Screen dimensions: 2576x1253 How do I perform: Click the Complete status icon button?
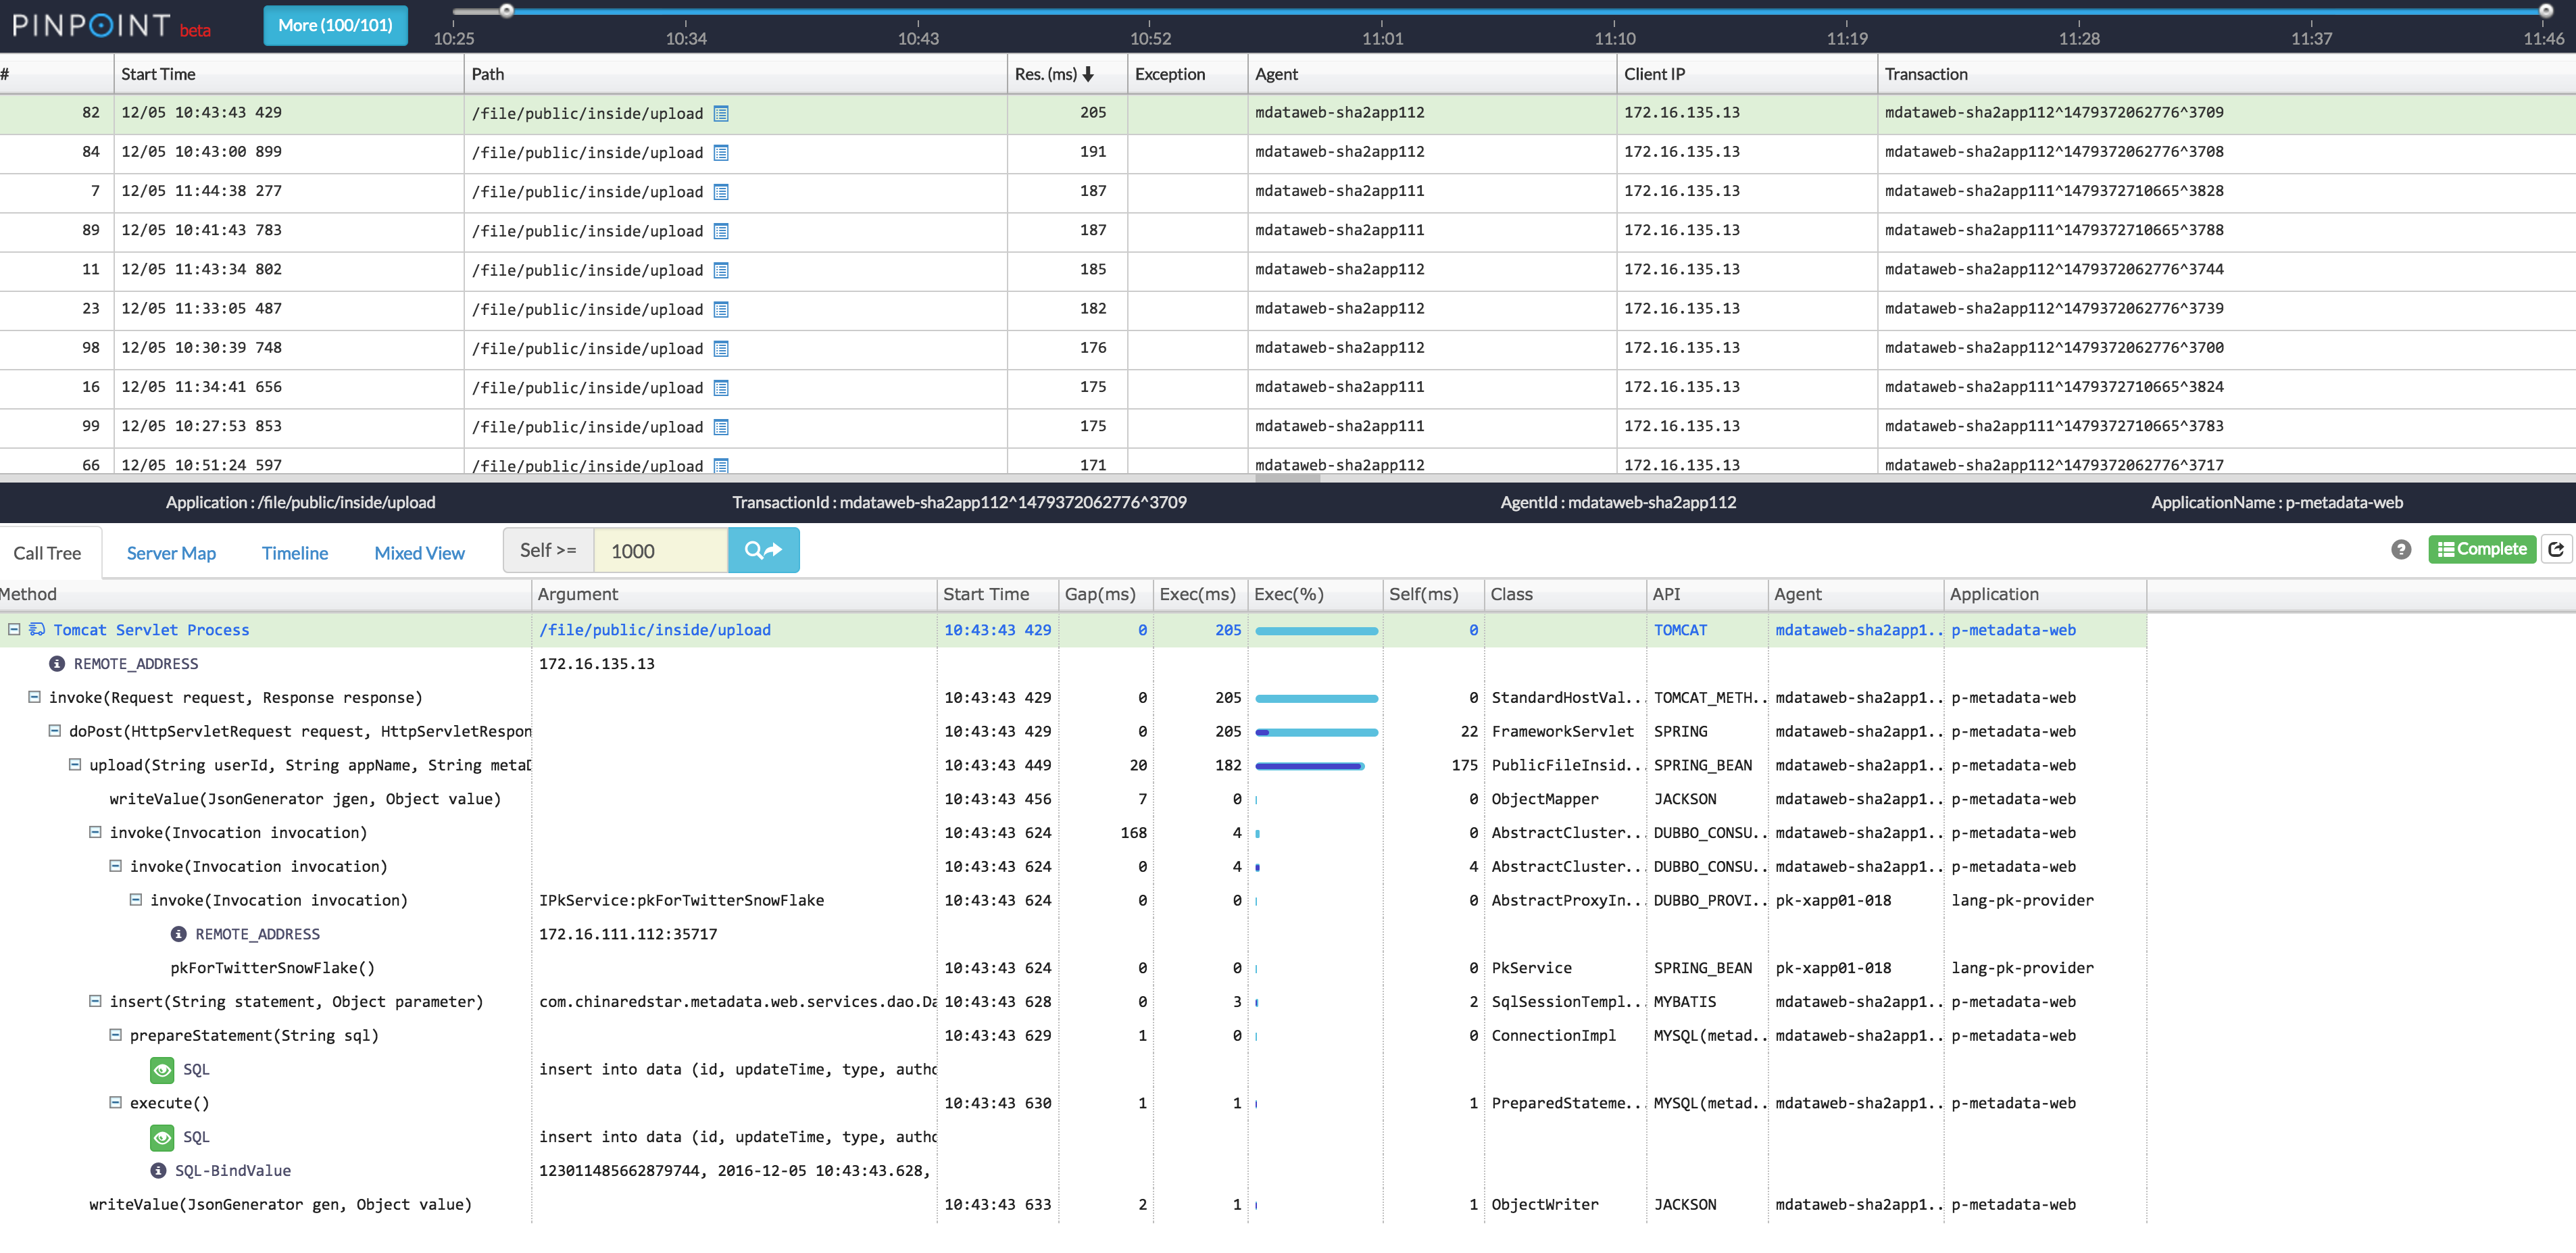(x=2482, y=550)
